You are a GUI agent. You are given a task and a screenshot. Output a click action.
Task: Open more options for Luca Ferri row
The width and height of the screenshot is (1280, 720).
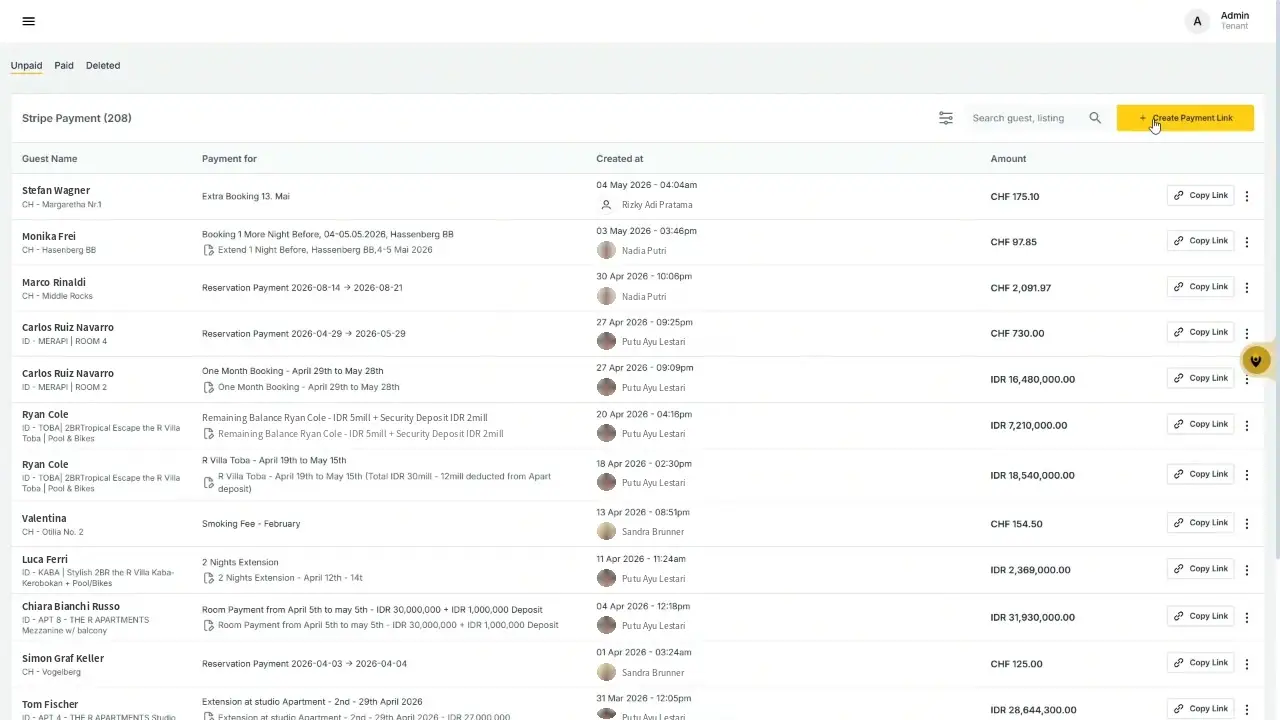(1246, 570)
